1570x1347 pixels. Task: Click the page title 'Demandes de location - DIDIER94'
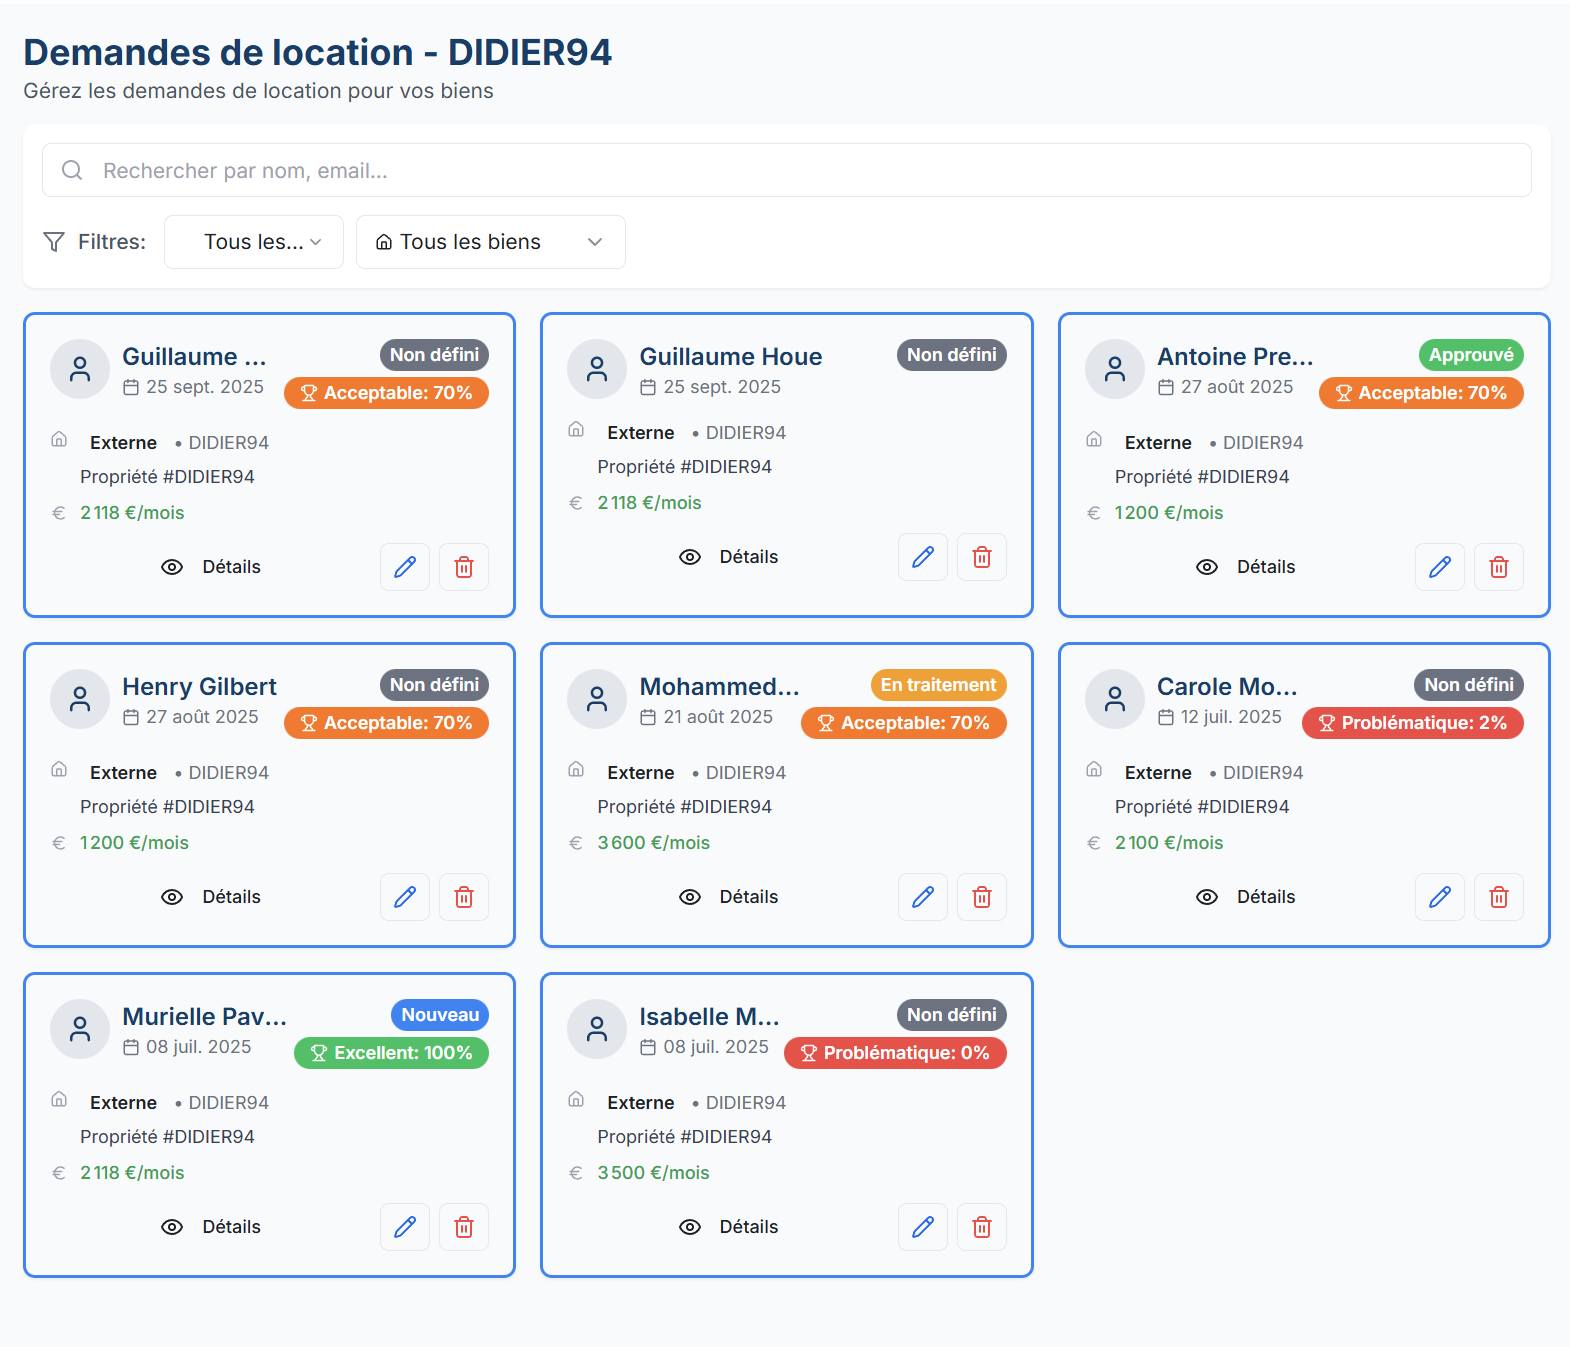[318, 52]
